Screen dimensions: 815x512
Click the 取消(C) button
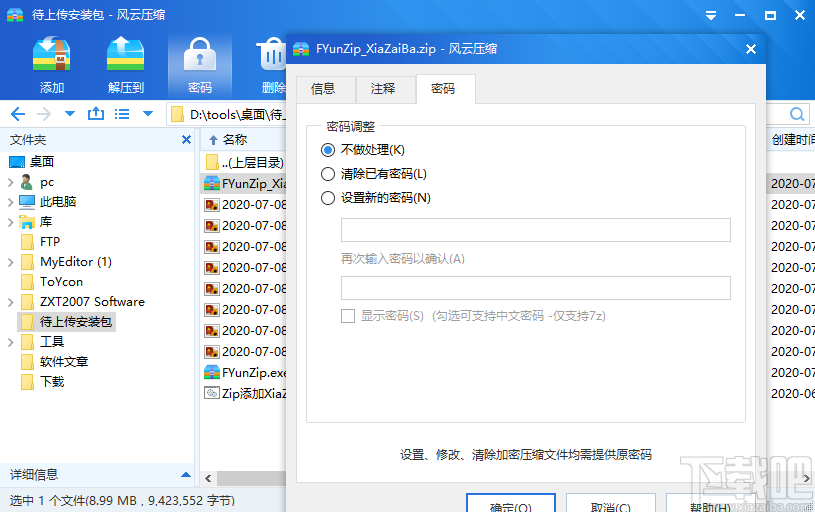click(611, 503)
